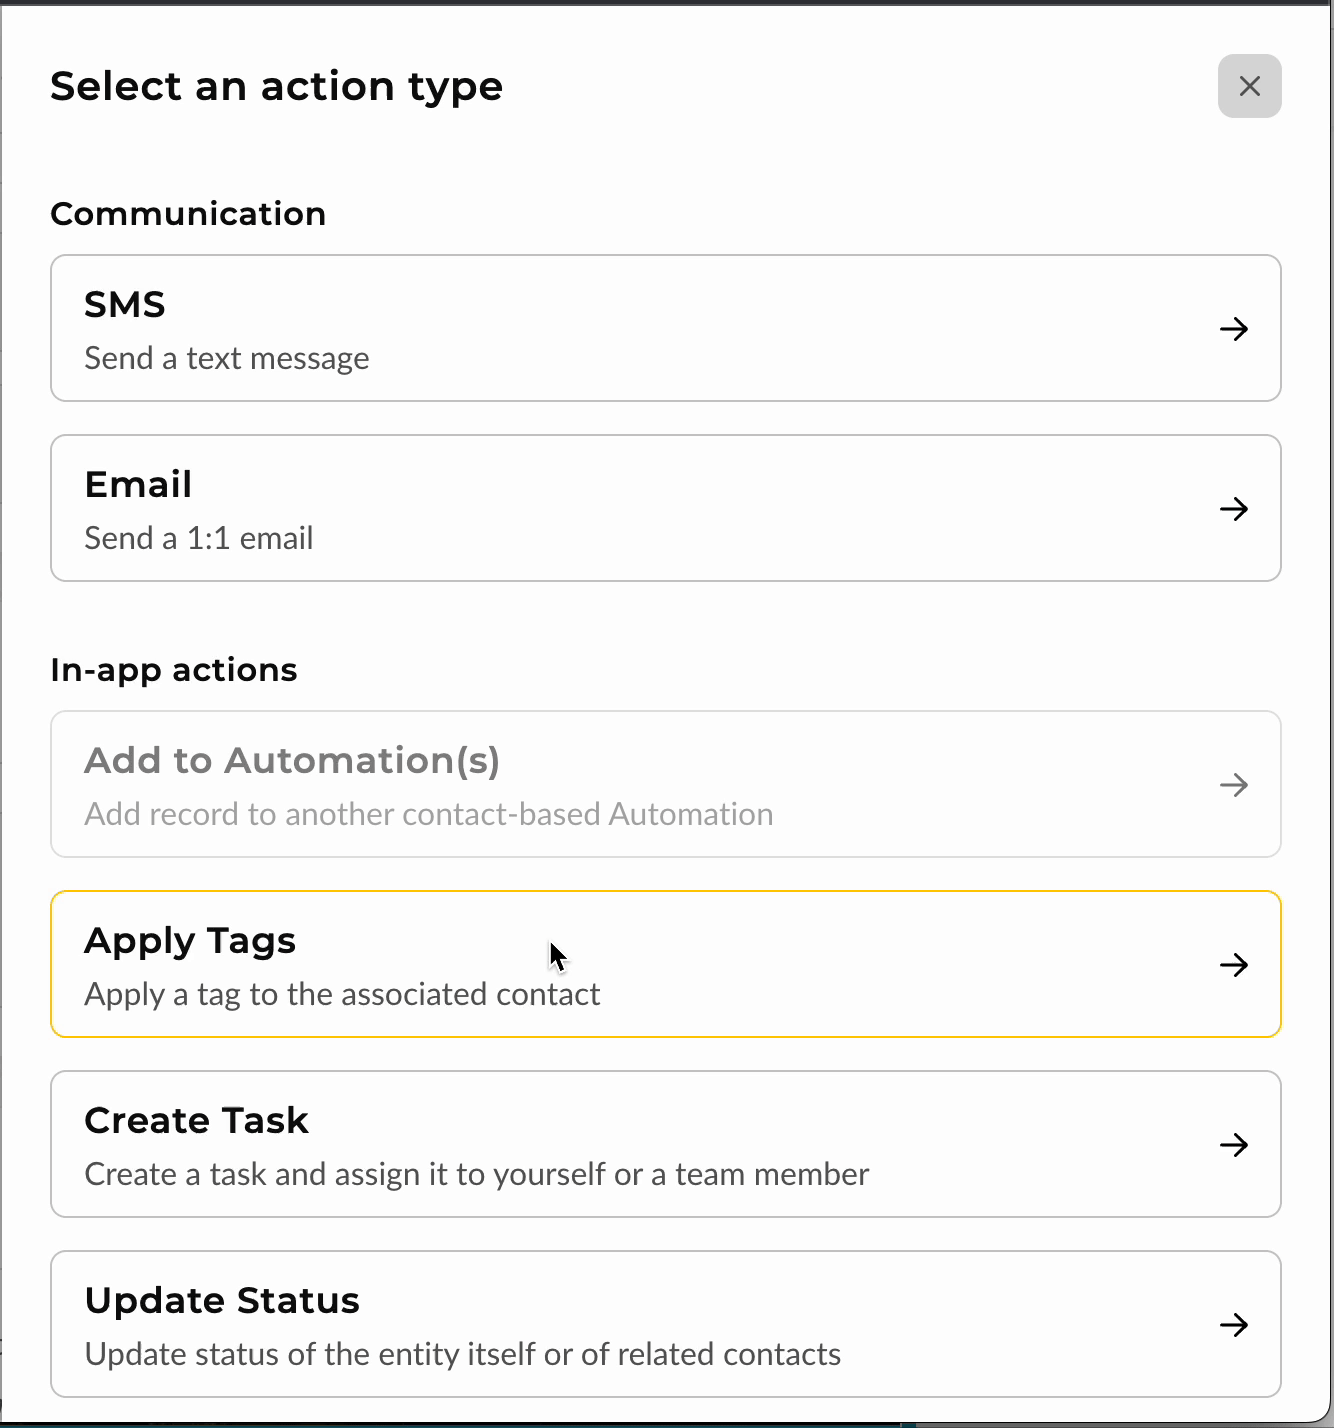Click the text Send a text message

point(226,358)
